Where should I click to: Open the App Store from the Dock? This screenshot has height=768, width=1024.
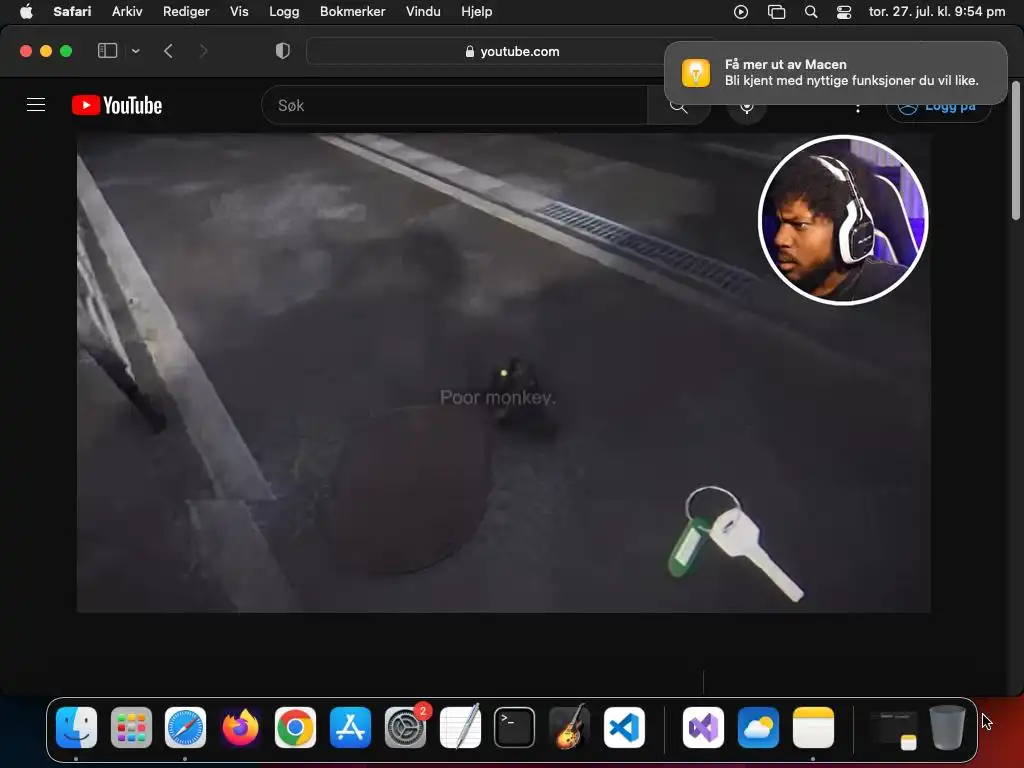coord(350,727)
